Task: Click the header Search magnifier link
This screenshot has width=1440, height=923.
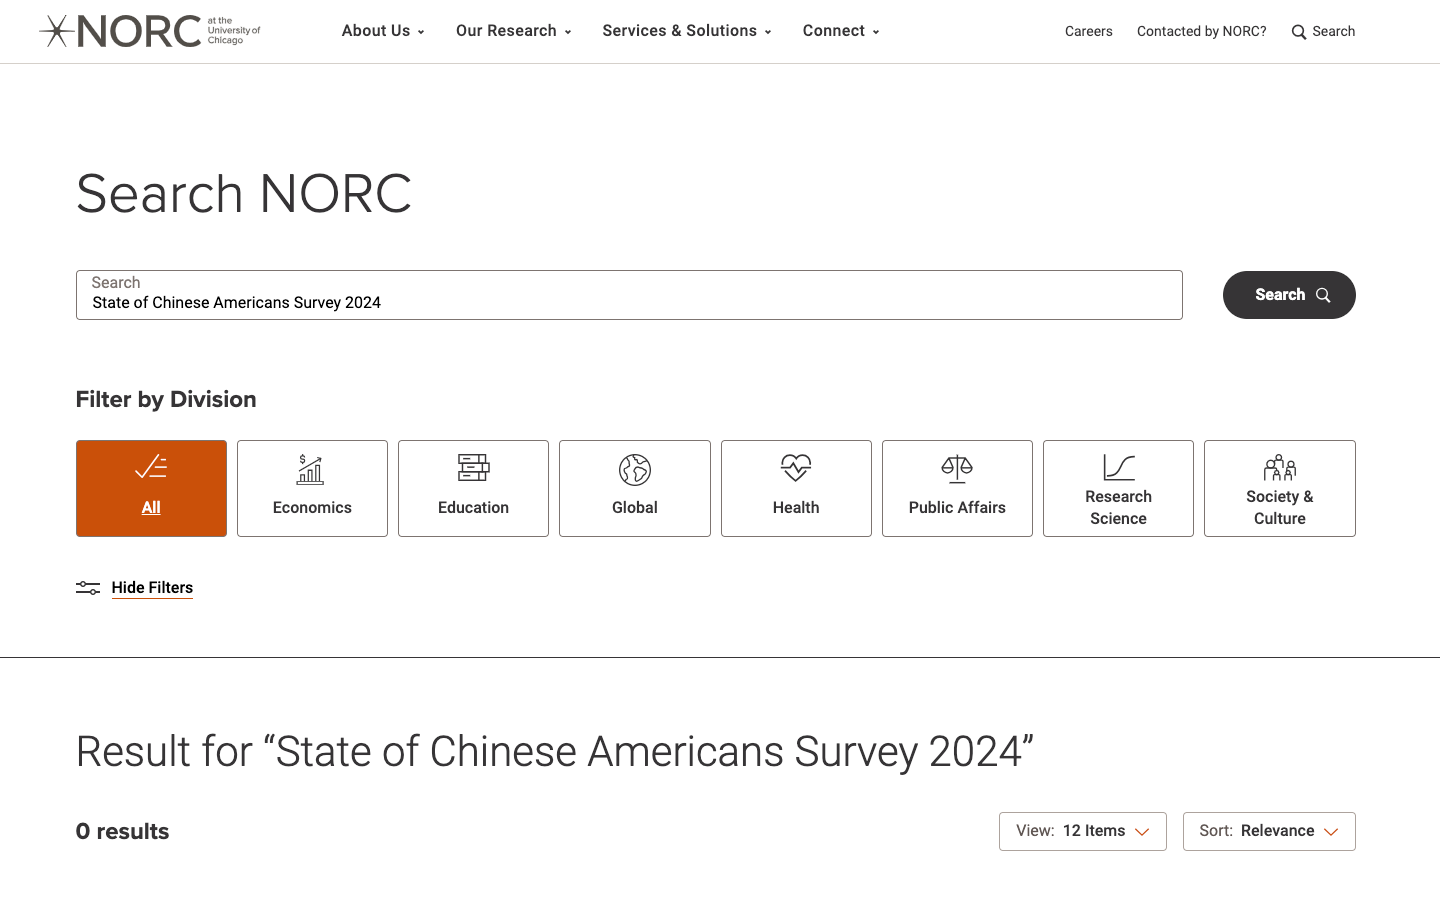Action: click(1323, 31)
